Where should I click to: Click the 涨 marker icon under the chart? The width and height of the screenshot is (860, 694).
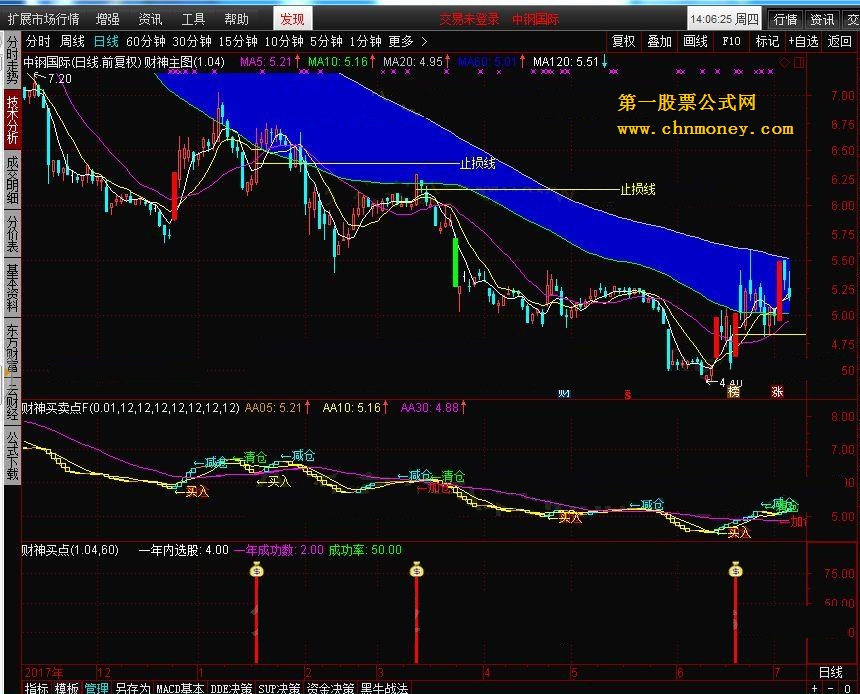click(777, 392)
